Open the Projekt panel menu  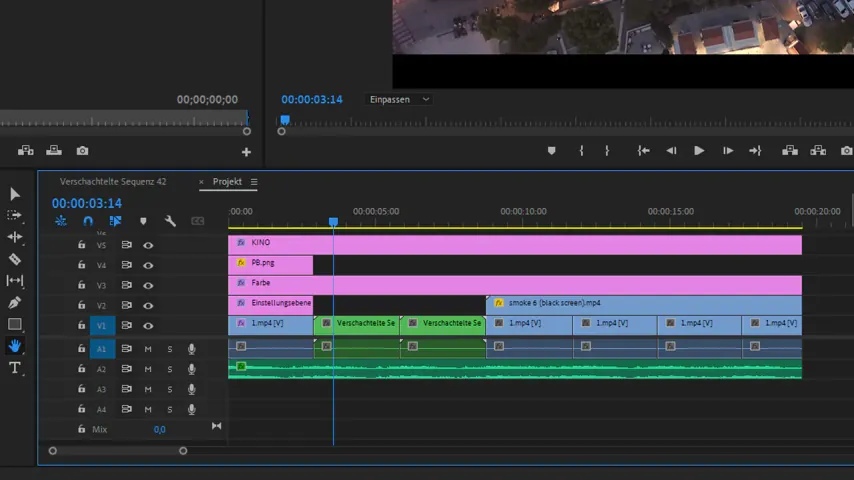[254, 182]
